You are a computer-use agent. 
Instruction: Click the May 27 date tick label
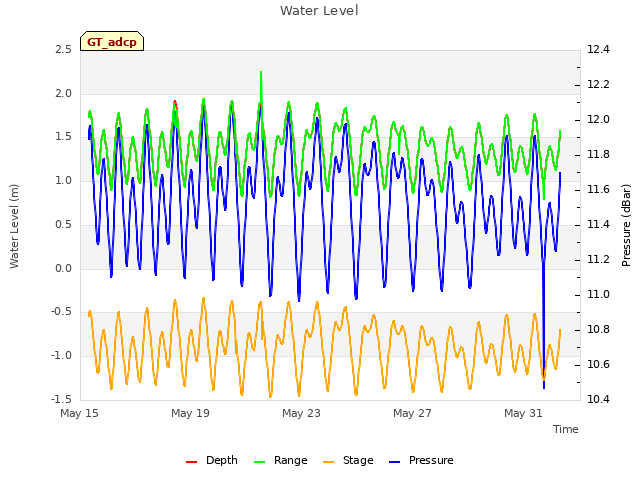tap(412, 413)
